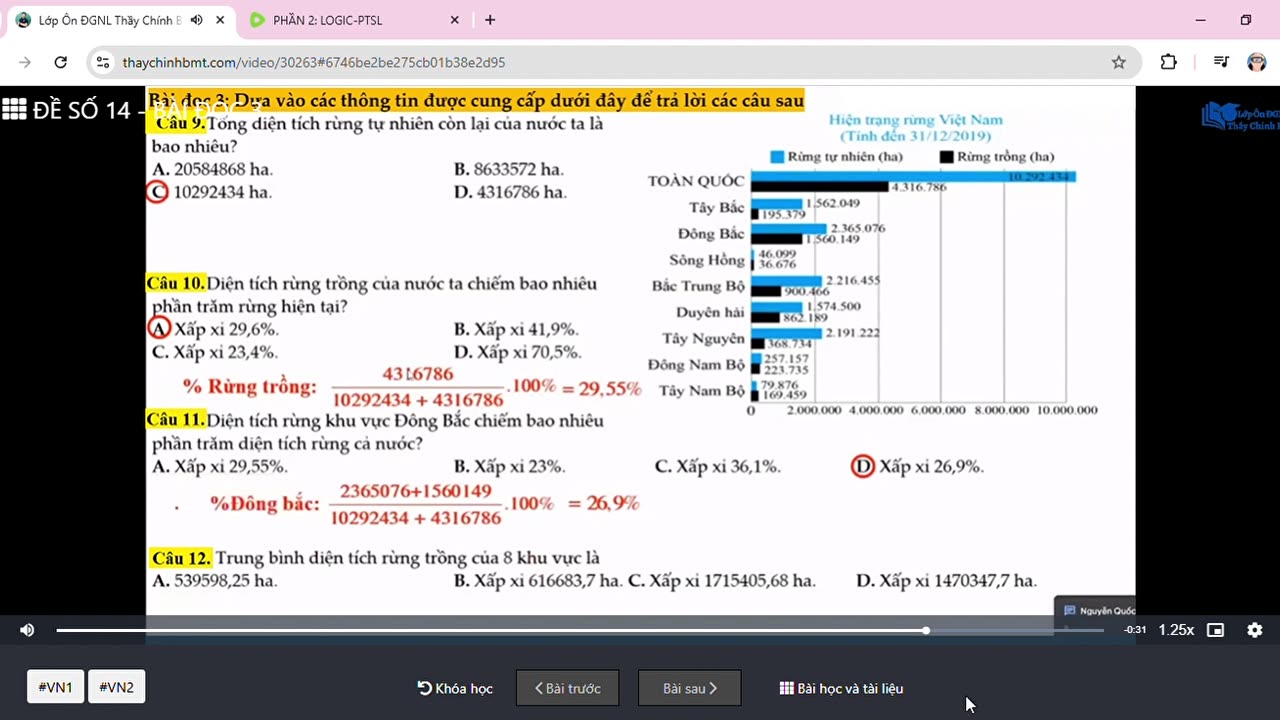1280x720 pixels.
Task: View site information icon in address bar
Action: point(103,62)
